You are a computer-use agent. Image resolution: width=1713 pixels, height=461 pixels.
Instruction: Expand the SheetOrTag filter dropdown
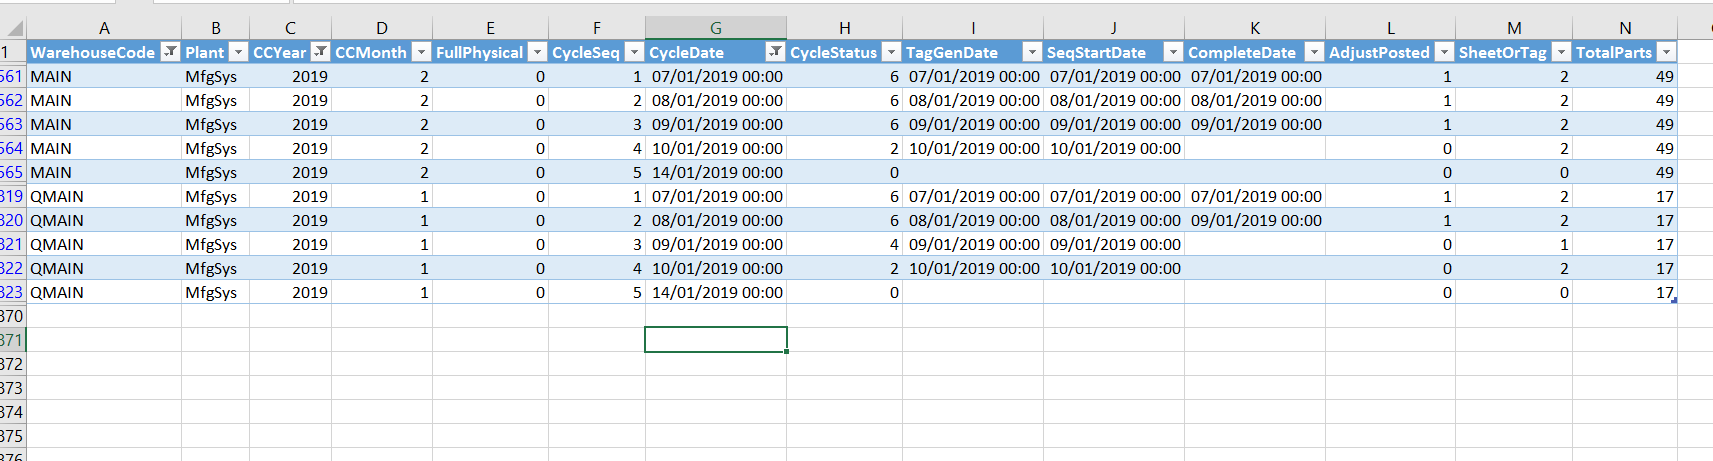coord(1561,52)
